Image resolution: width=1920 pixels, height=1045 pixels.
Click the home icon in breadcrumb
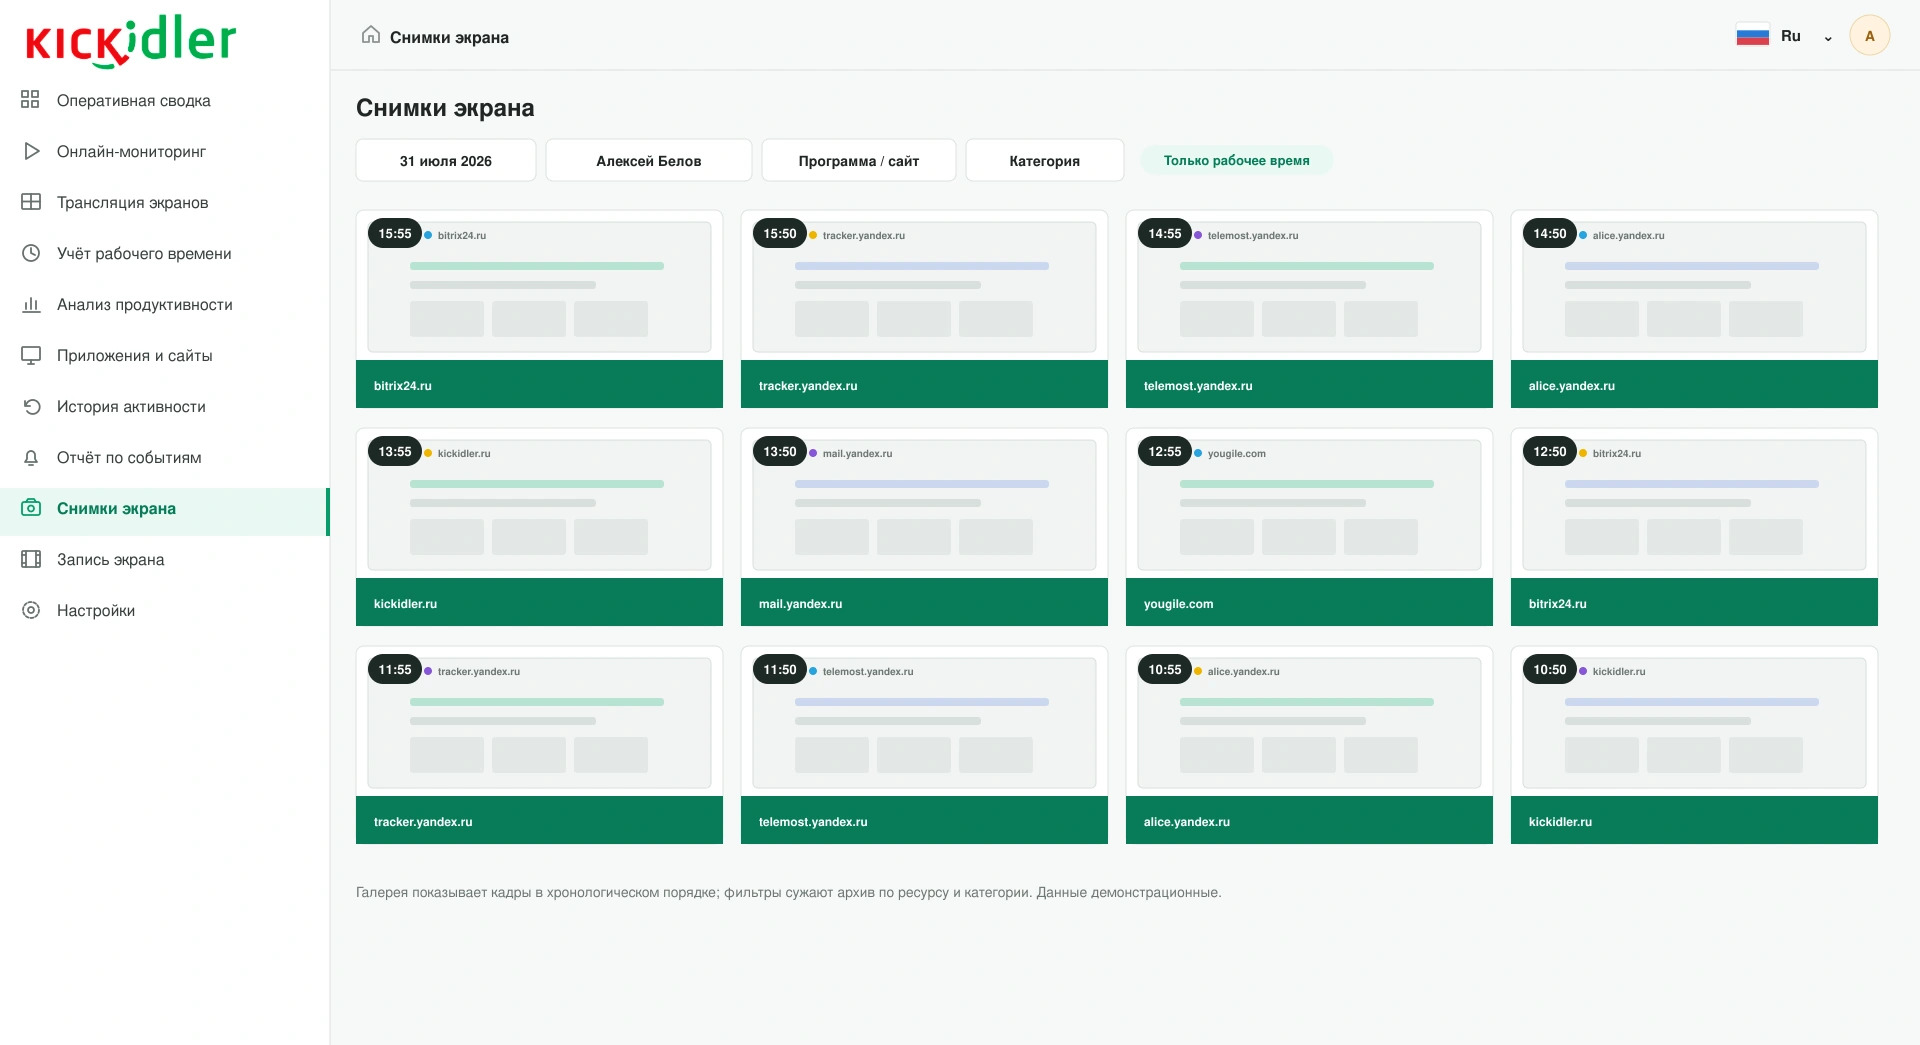pyautogui.click(x=371, y=36)
